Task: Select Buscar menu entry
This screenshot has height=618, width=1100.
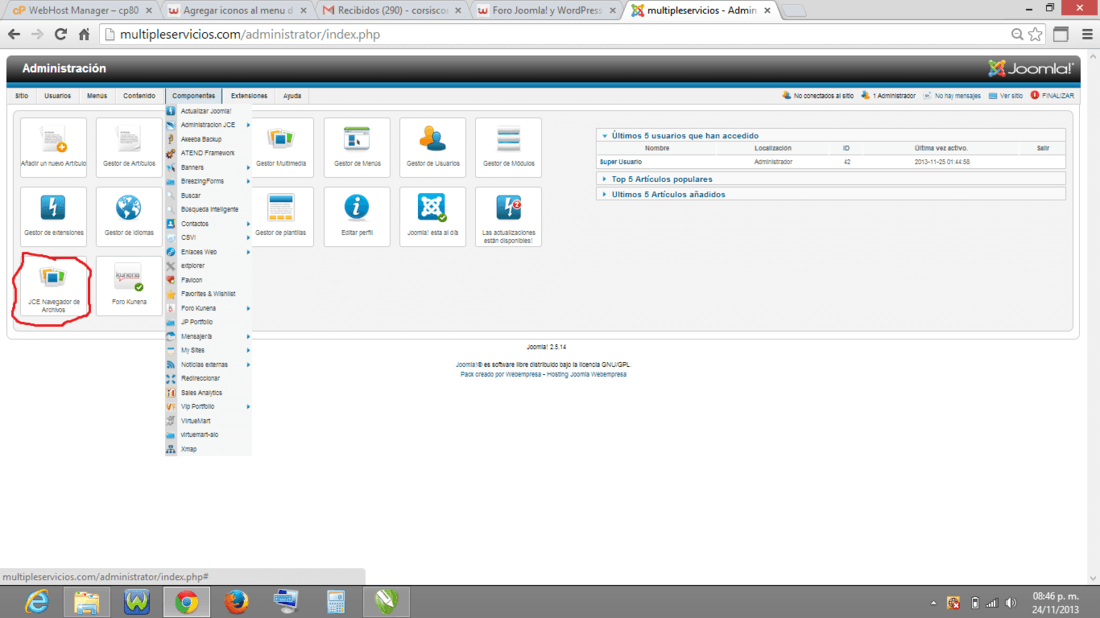Action: pos(208,196)
